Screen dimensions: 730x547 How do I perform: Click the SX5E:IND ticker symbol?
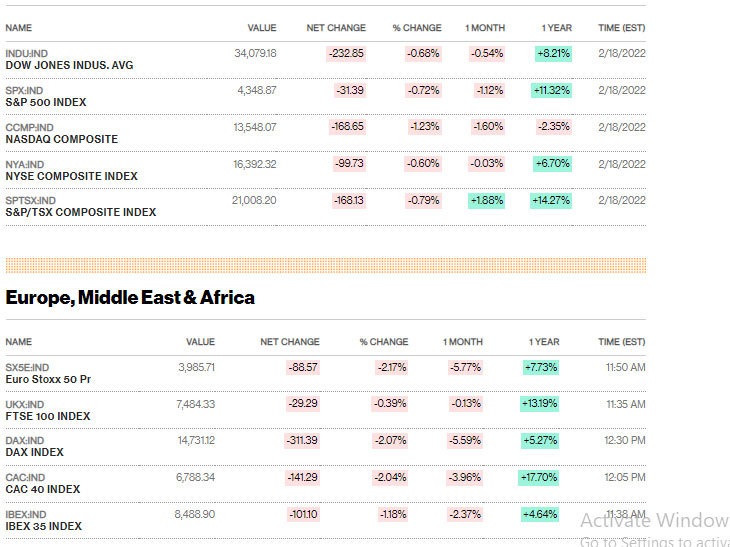coord(27,367)
